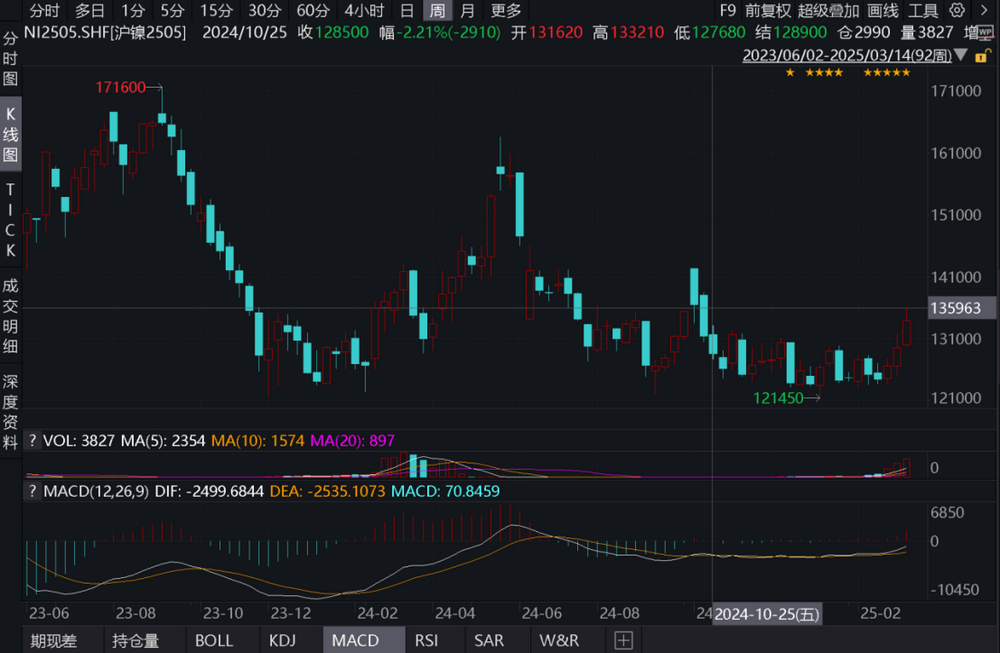Viewport: 1000px width, 653px height.
Task: Click the 超级叠加 overlay button
Action: coord(828,11)
